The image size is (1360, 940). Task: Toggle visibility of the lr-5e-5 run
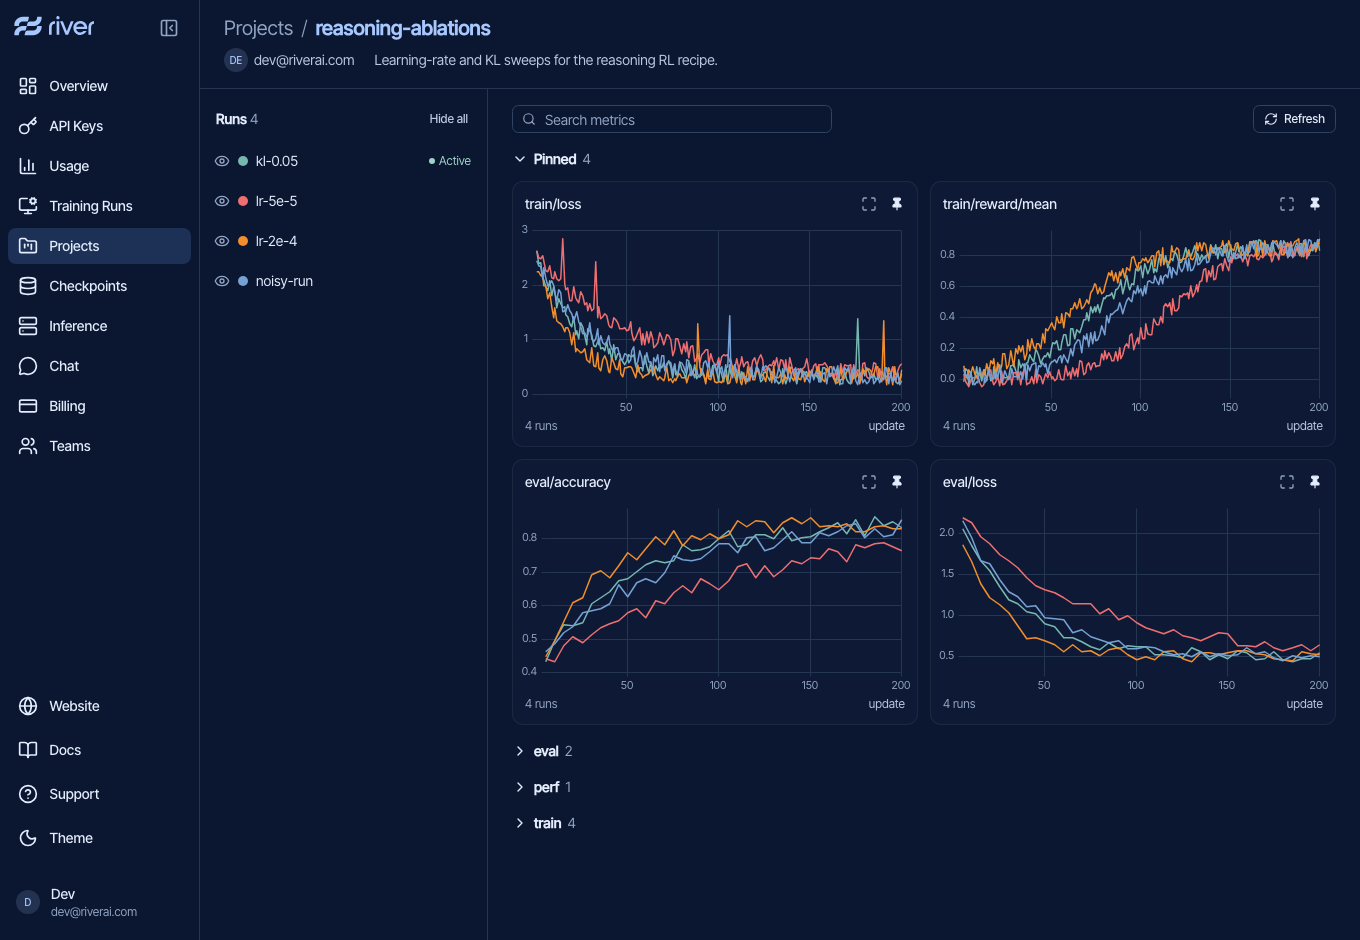coord(222,201)
